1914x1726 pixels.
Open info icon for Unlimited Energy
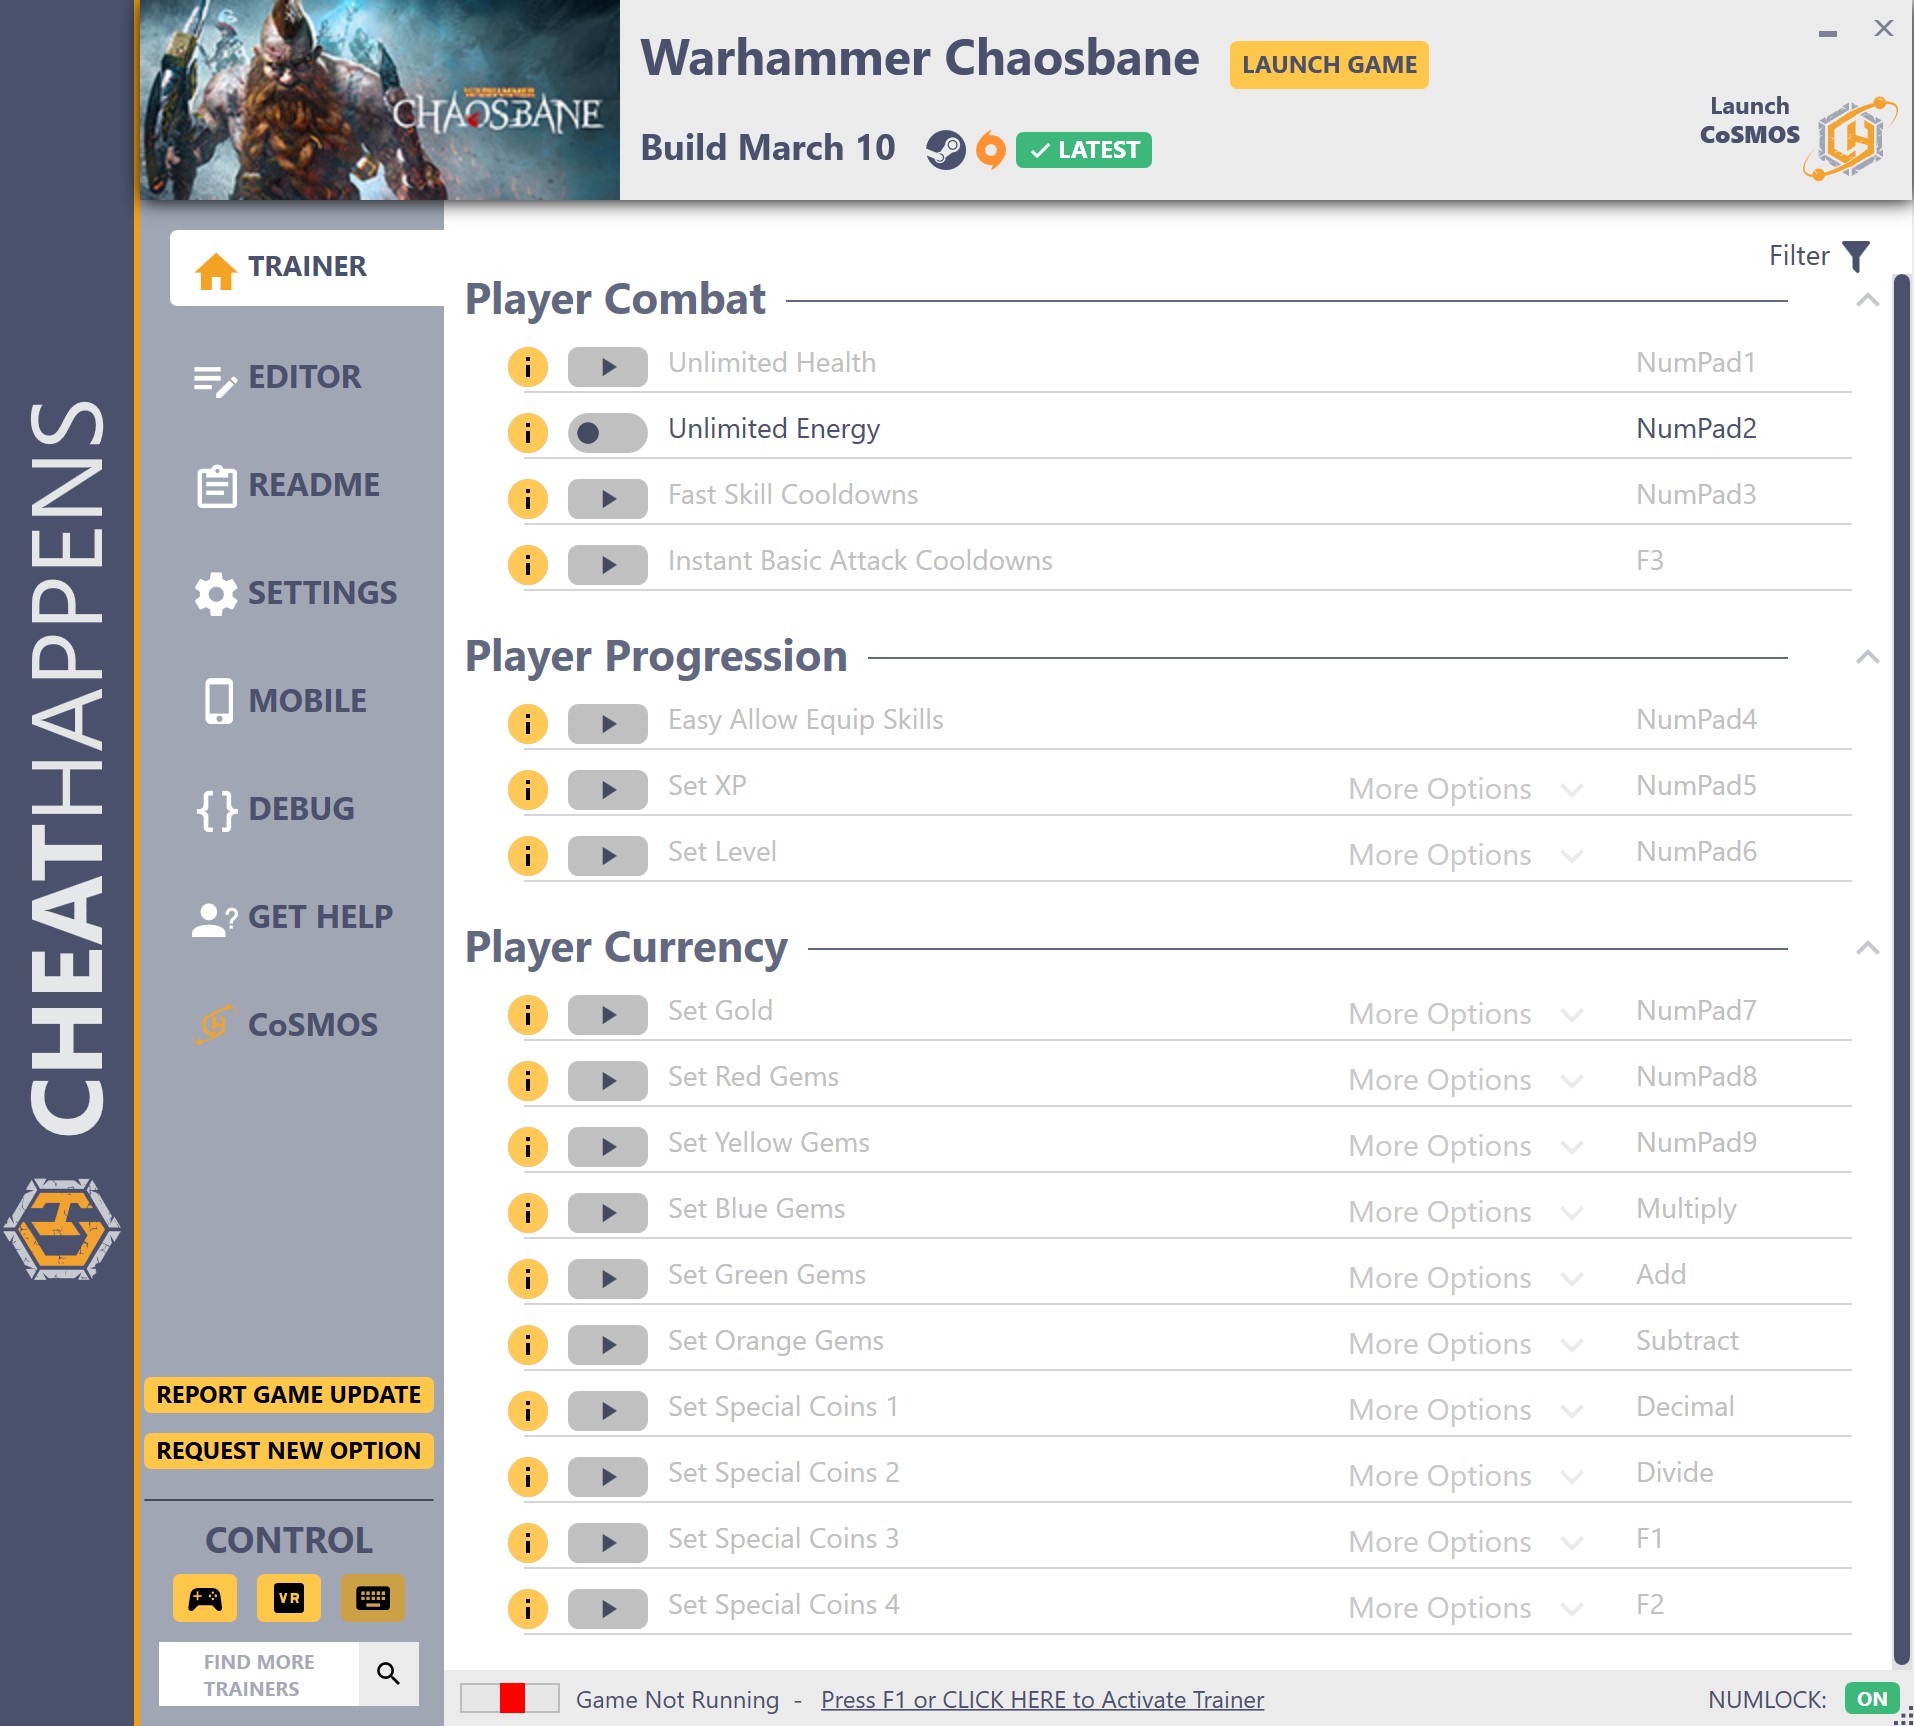[x=528, y=433]
